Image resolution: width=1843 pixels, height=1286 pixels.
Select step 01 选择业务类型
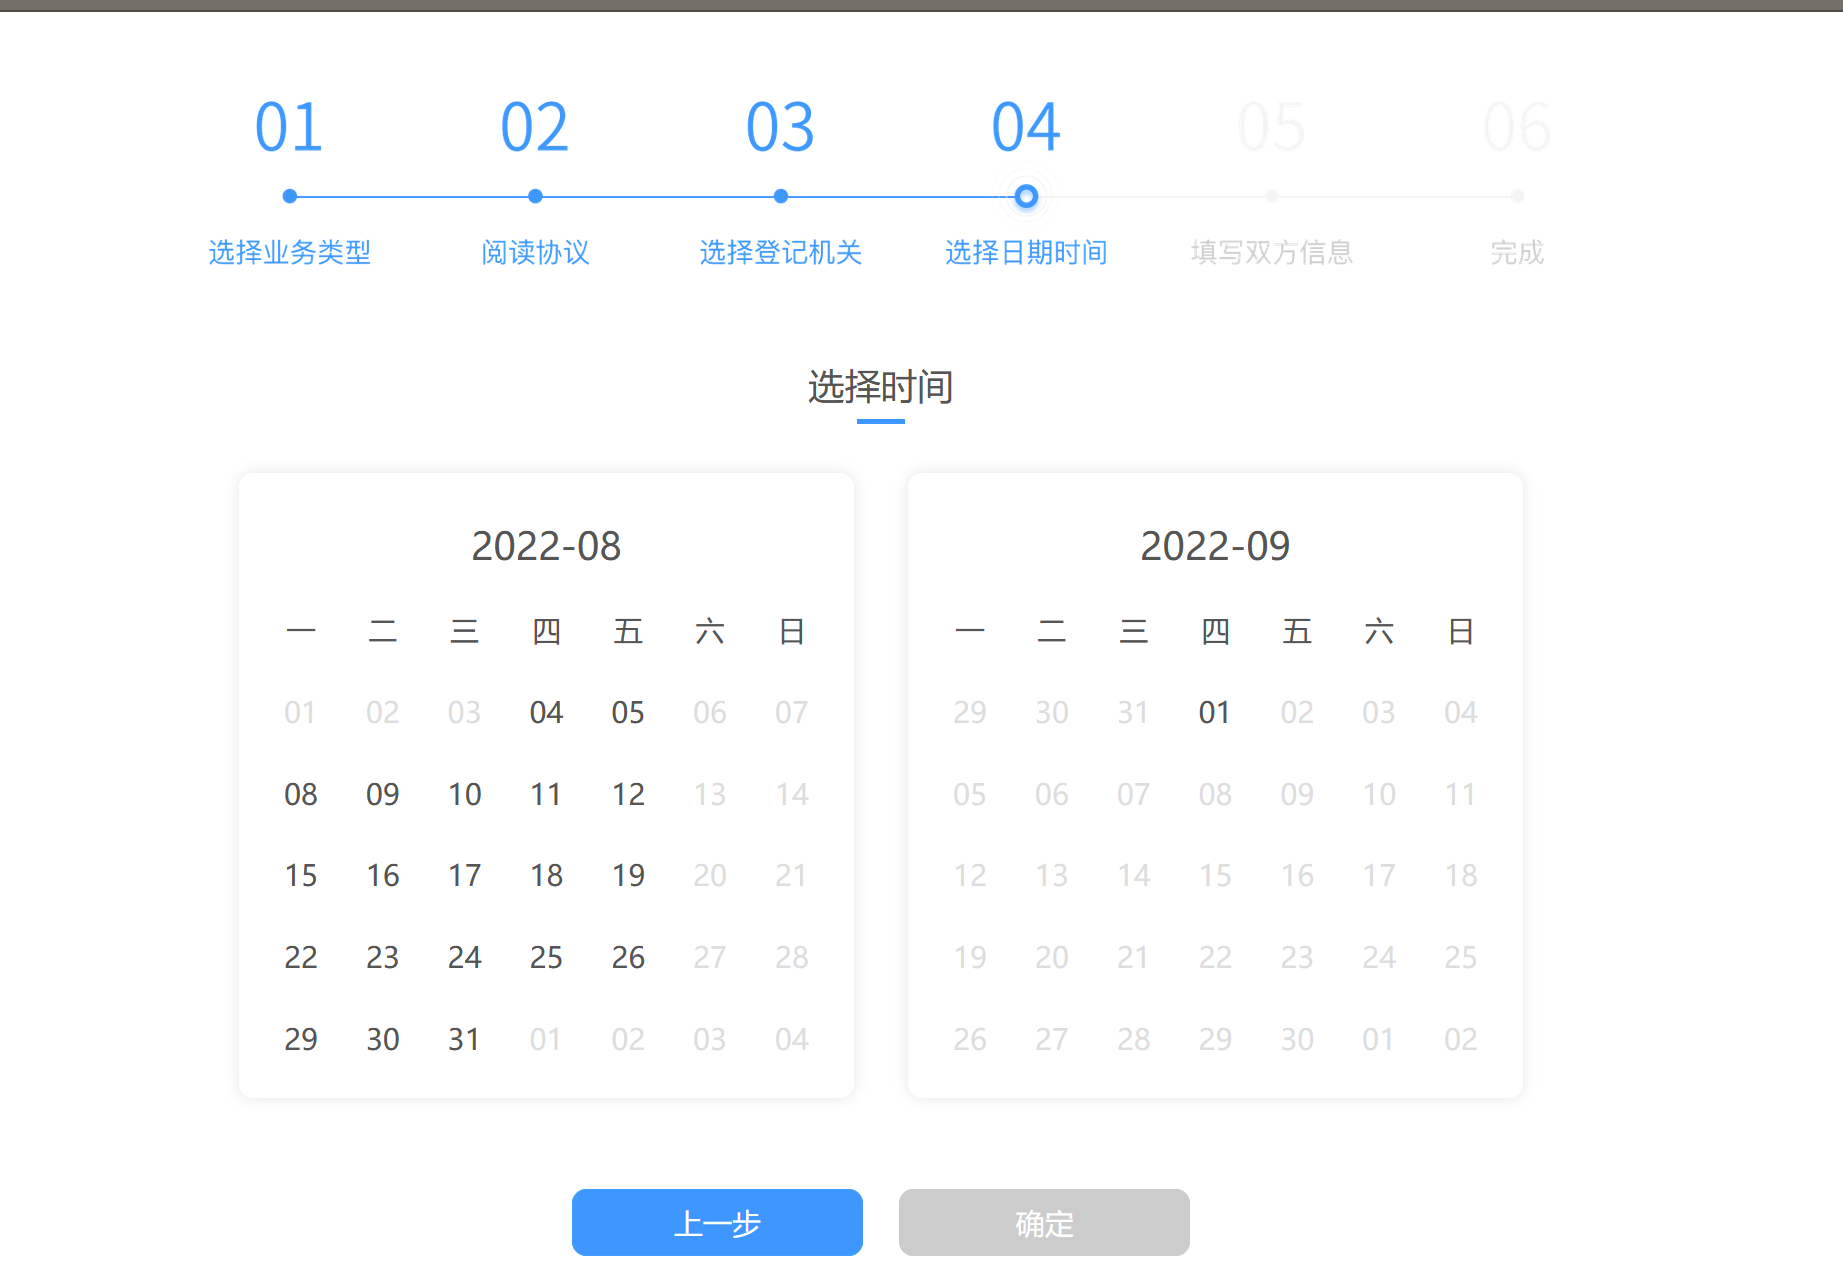pyautogui.click(x=289, y=252)
